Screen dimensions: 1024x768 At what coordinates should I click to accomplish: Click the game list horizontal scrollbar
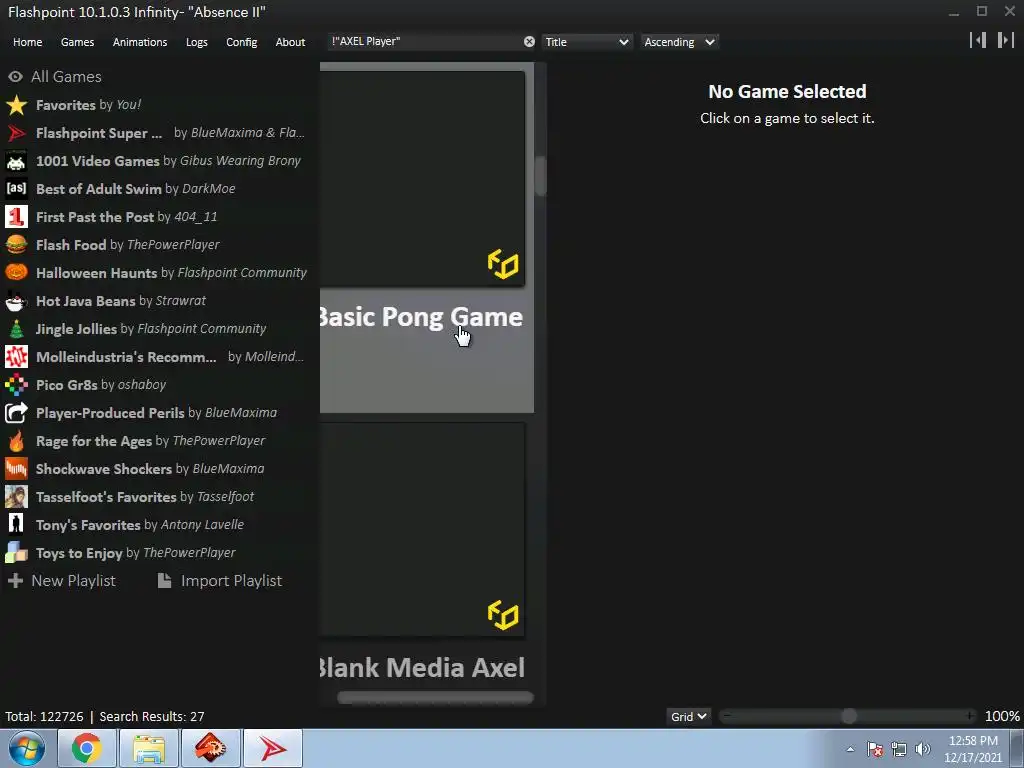point(436,697)
